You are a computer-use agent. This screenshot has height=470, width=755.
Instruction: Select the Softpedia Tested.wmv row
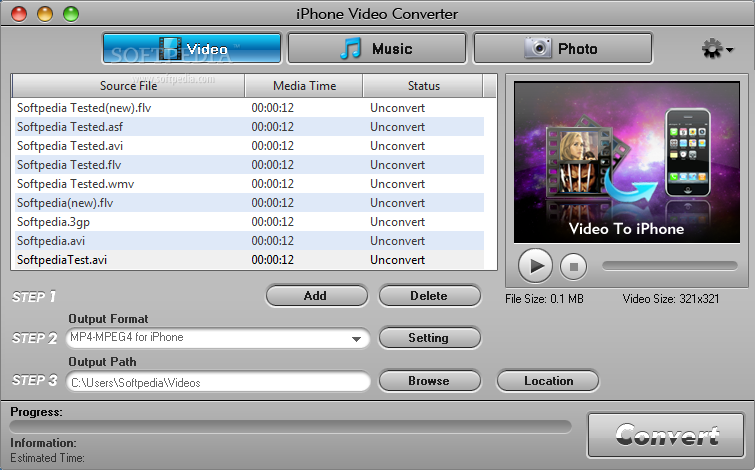248,183
